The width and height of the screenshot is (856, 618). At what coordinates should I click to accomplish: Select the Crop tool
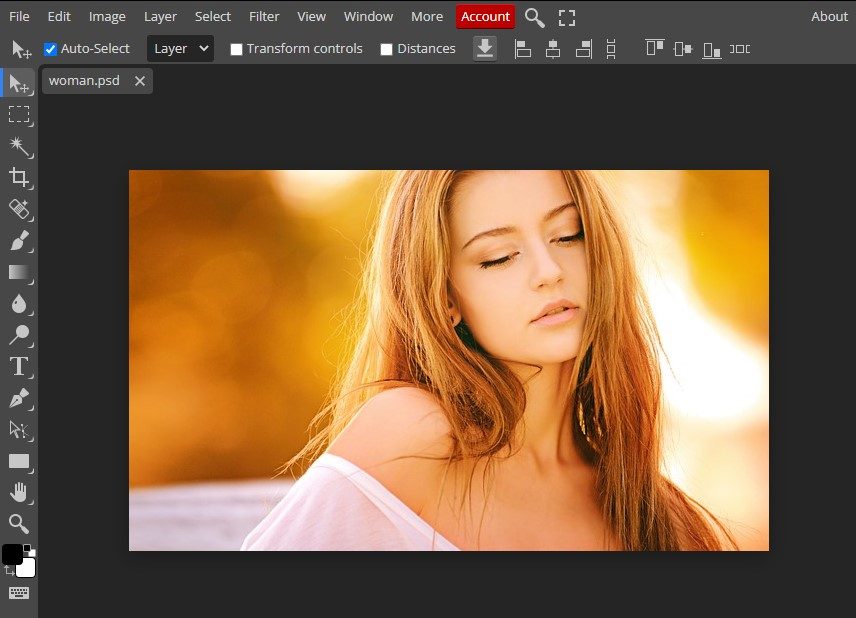[18, 178]
